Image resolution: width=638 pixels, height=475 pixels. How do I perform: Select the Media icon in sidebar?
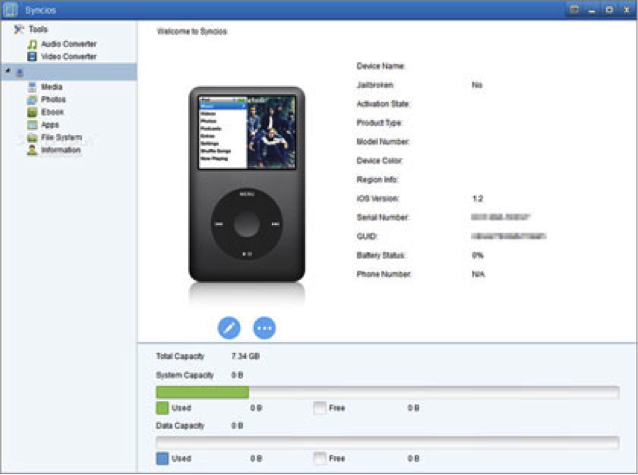coord(32,87)
